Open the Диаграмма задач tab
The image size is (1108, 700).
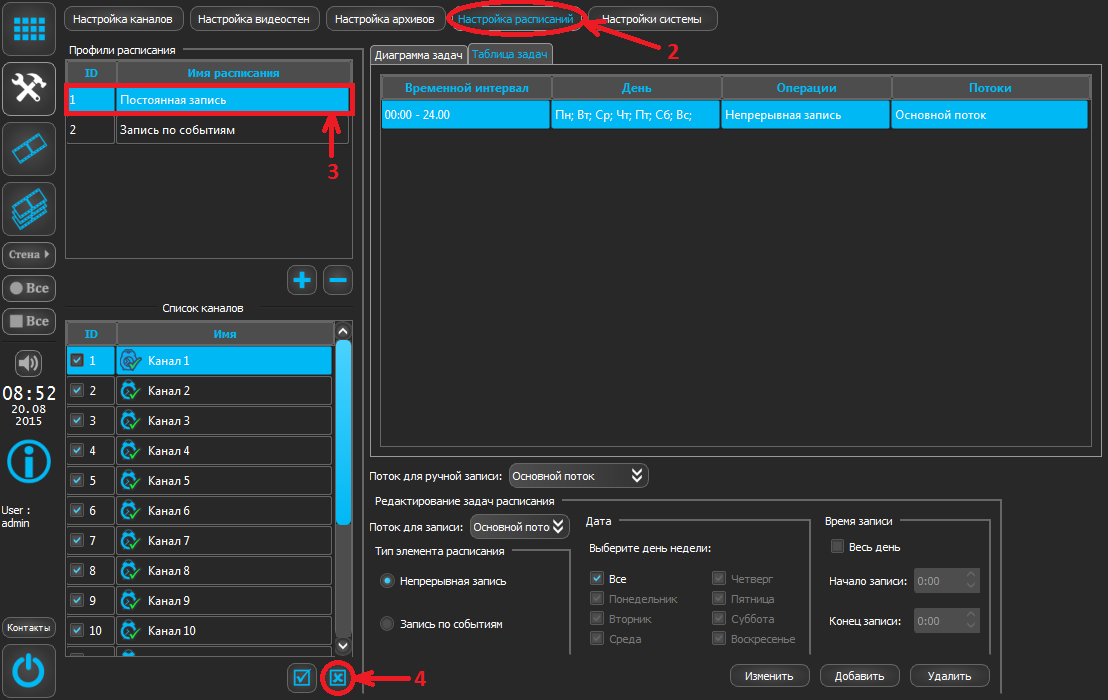pyautogui.click(x=418, y=56)
